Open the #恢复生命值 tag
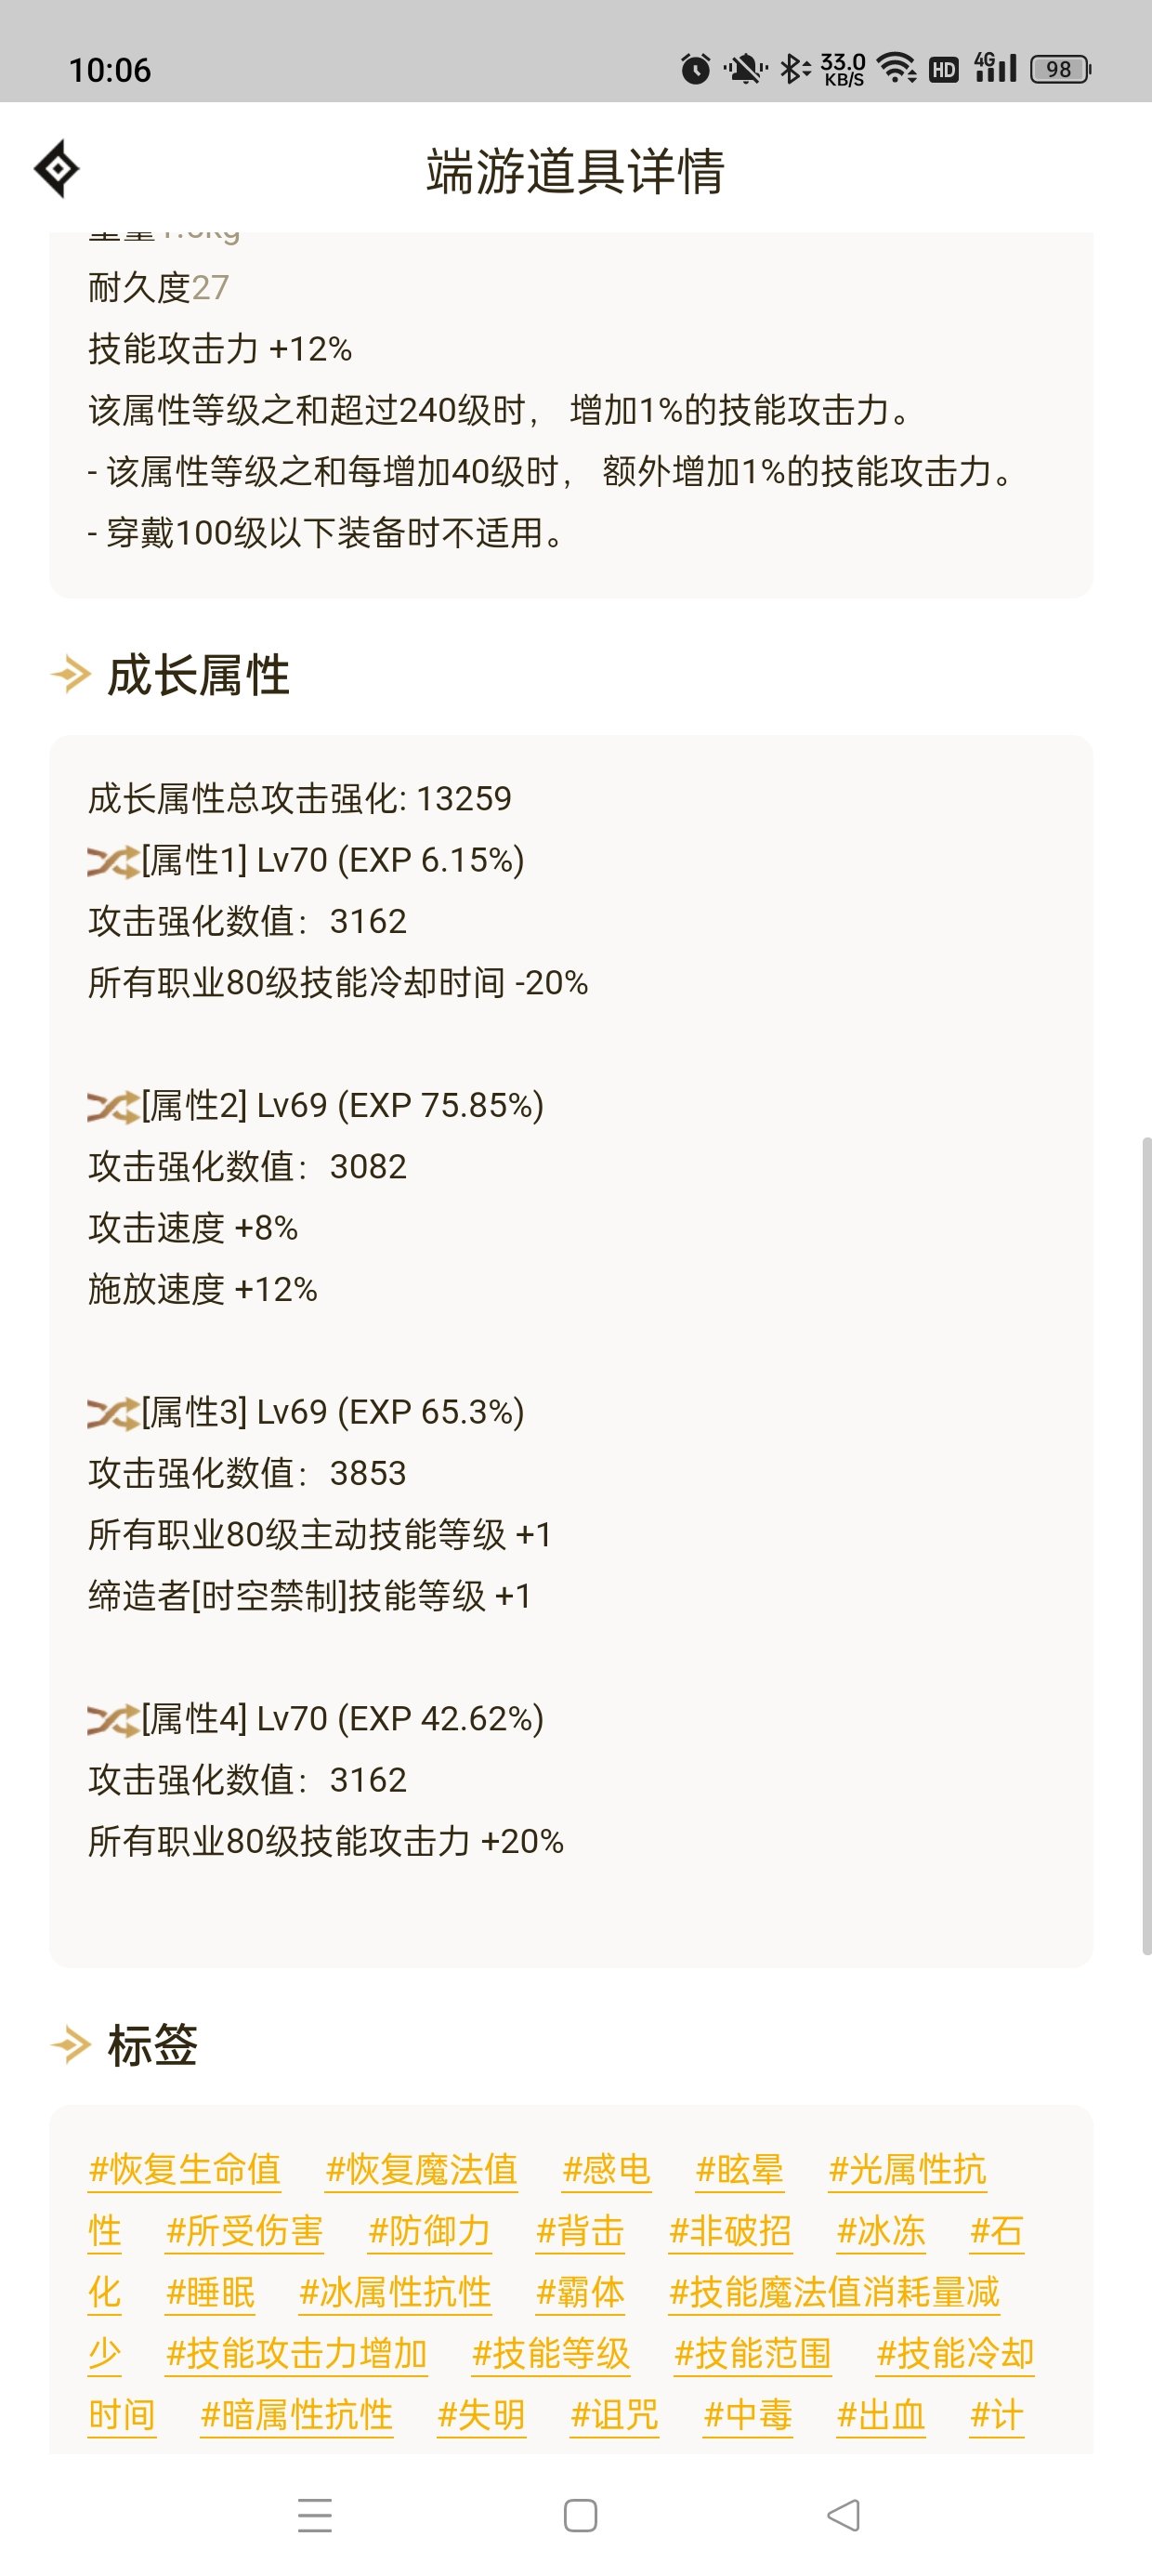This screenshot has height=2576, width=1152. (x=185, y=2170)
